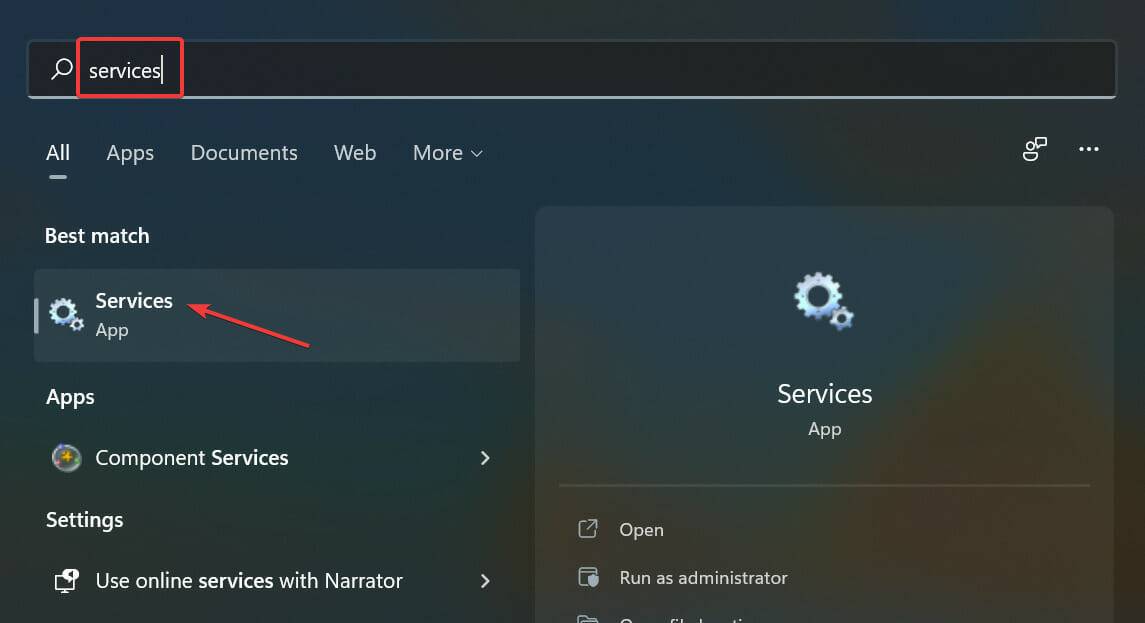Click the large Services icon in the preview panel

tap(823, 300)
